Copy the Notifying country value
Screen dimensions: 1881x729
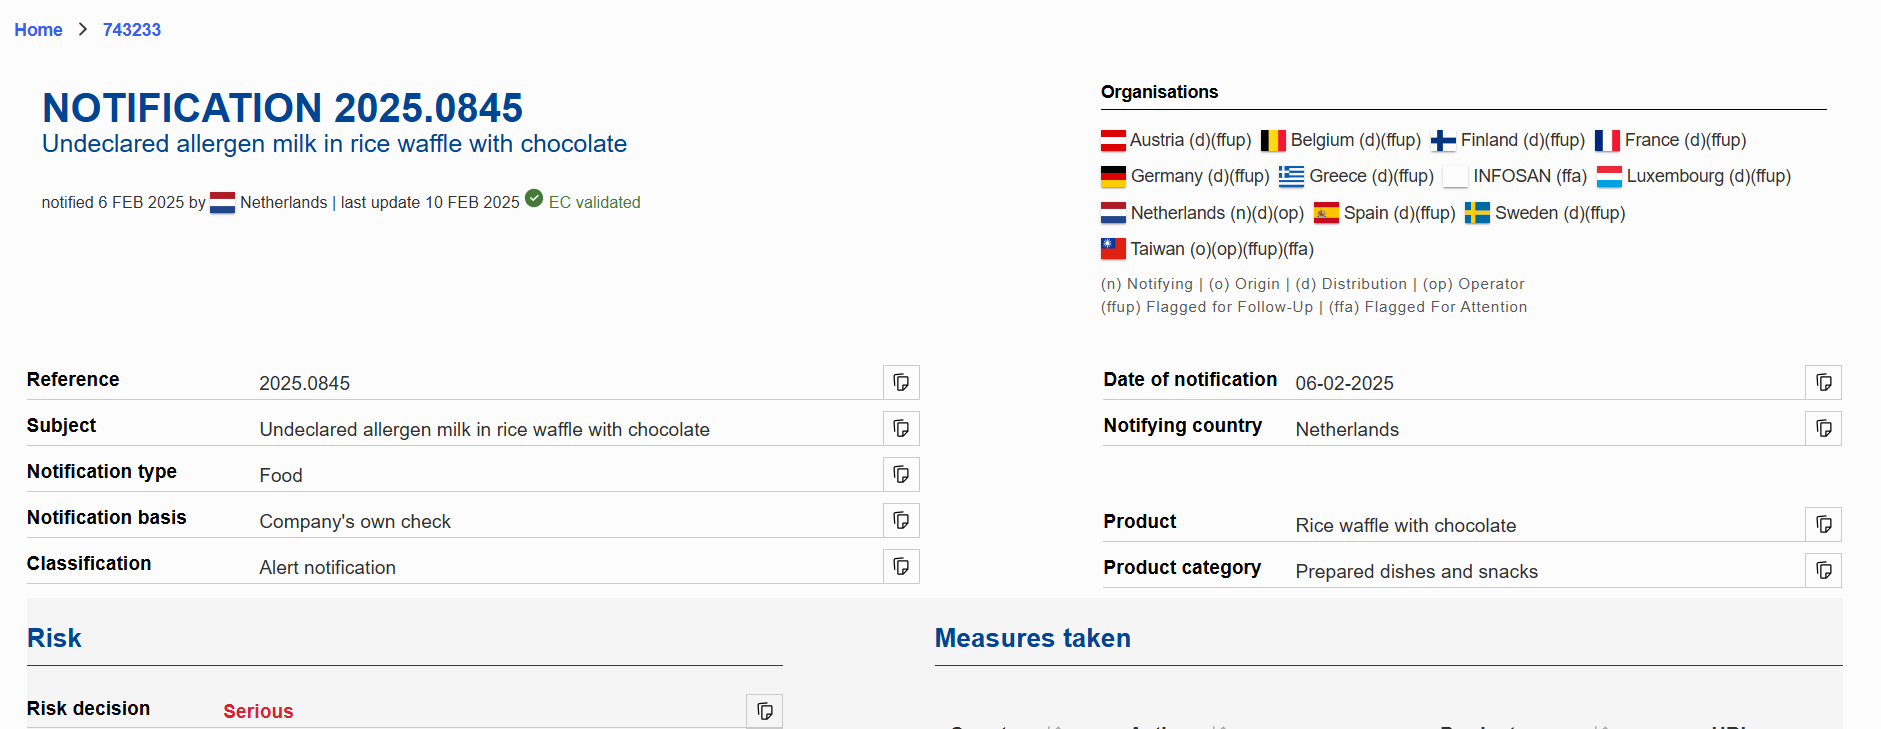1823,428
